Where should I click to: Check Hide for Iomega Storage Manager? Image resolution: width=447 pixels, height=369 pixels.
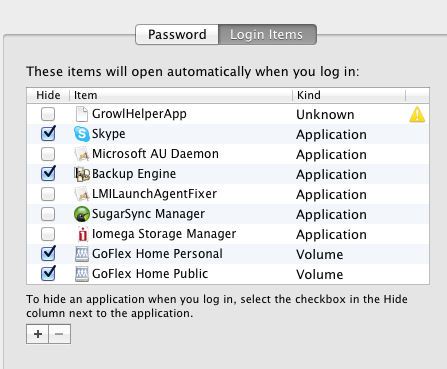pyautogui.click(x=48, y=234)
